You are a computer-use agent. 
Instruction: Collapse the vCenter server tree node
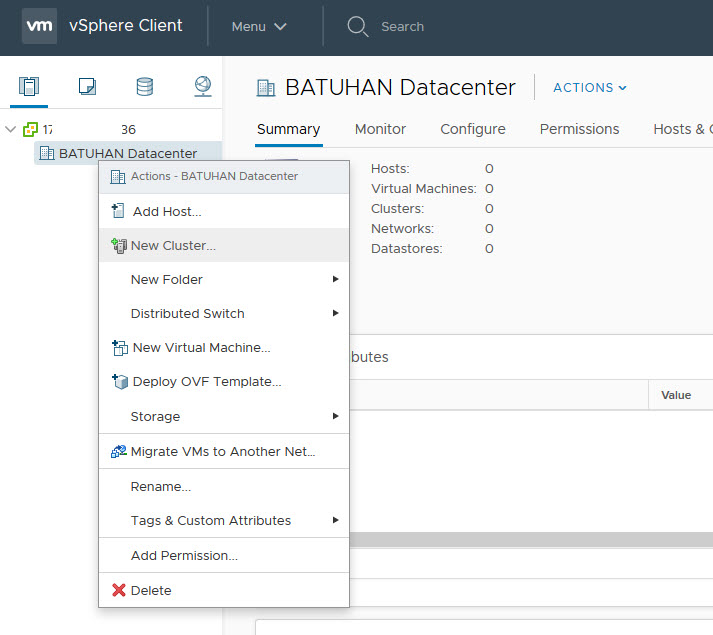pos(11,129)
